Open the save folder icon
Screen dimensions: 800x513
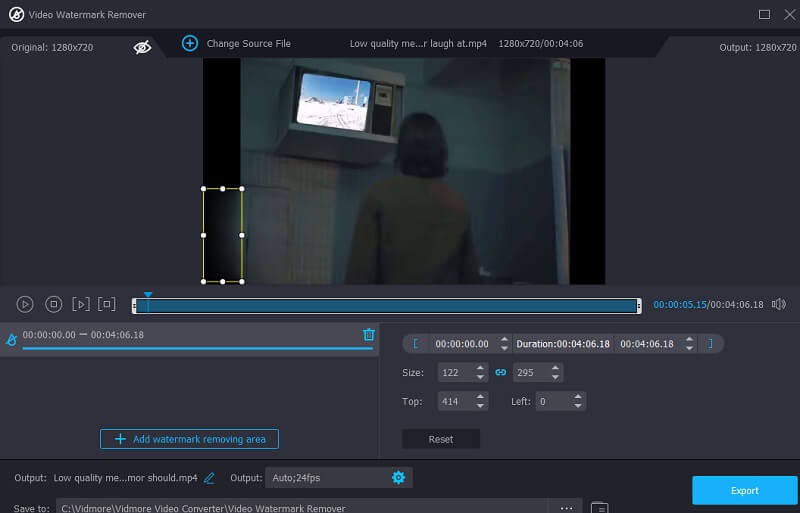[599, 508]
